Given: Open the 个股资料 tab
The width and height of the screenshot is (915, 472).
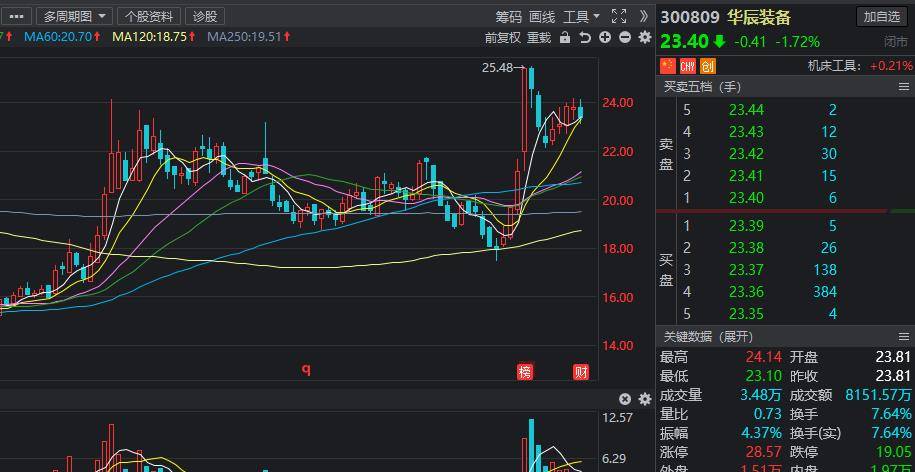Looking at the screenshot, I should tap(149, 16).
